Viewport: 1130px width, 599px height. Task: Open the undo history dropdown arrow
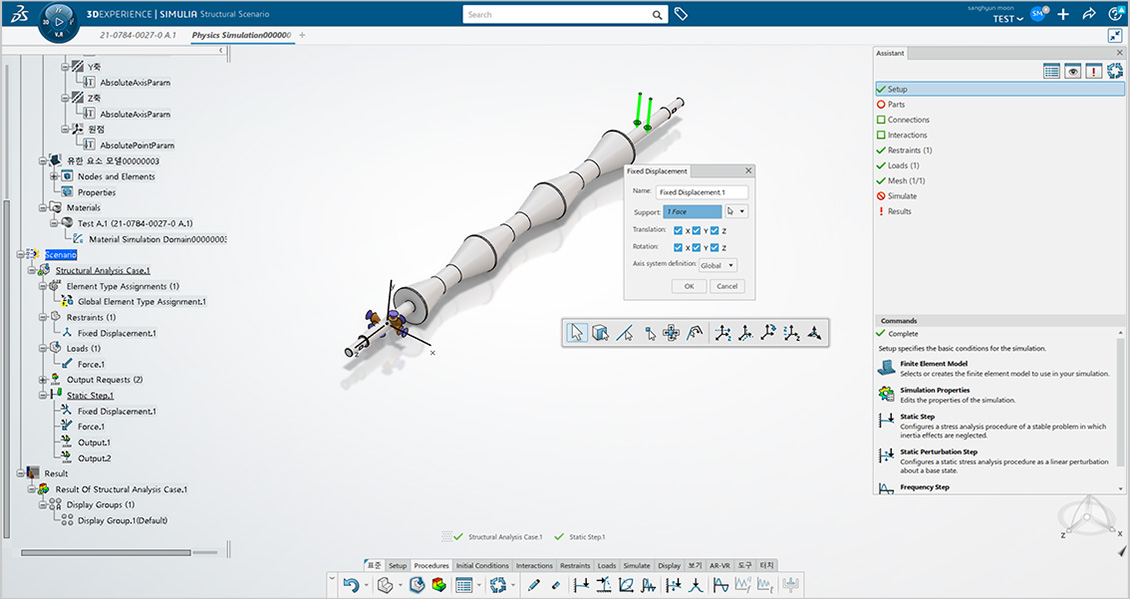366,585
